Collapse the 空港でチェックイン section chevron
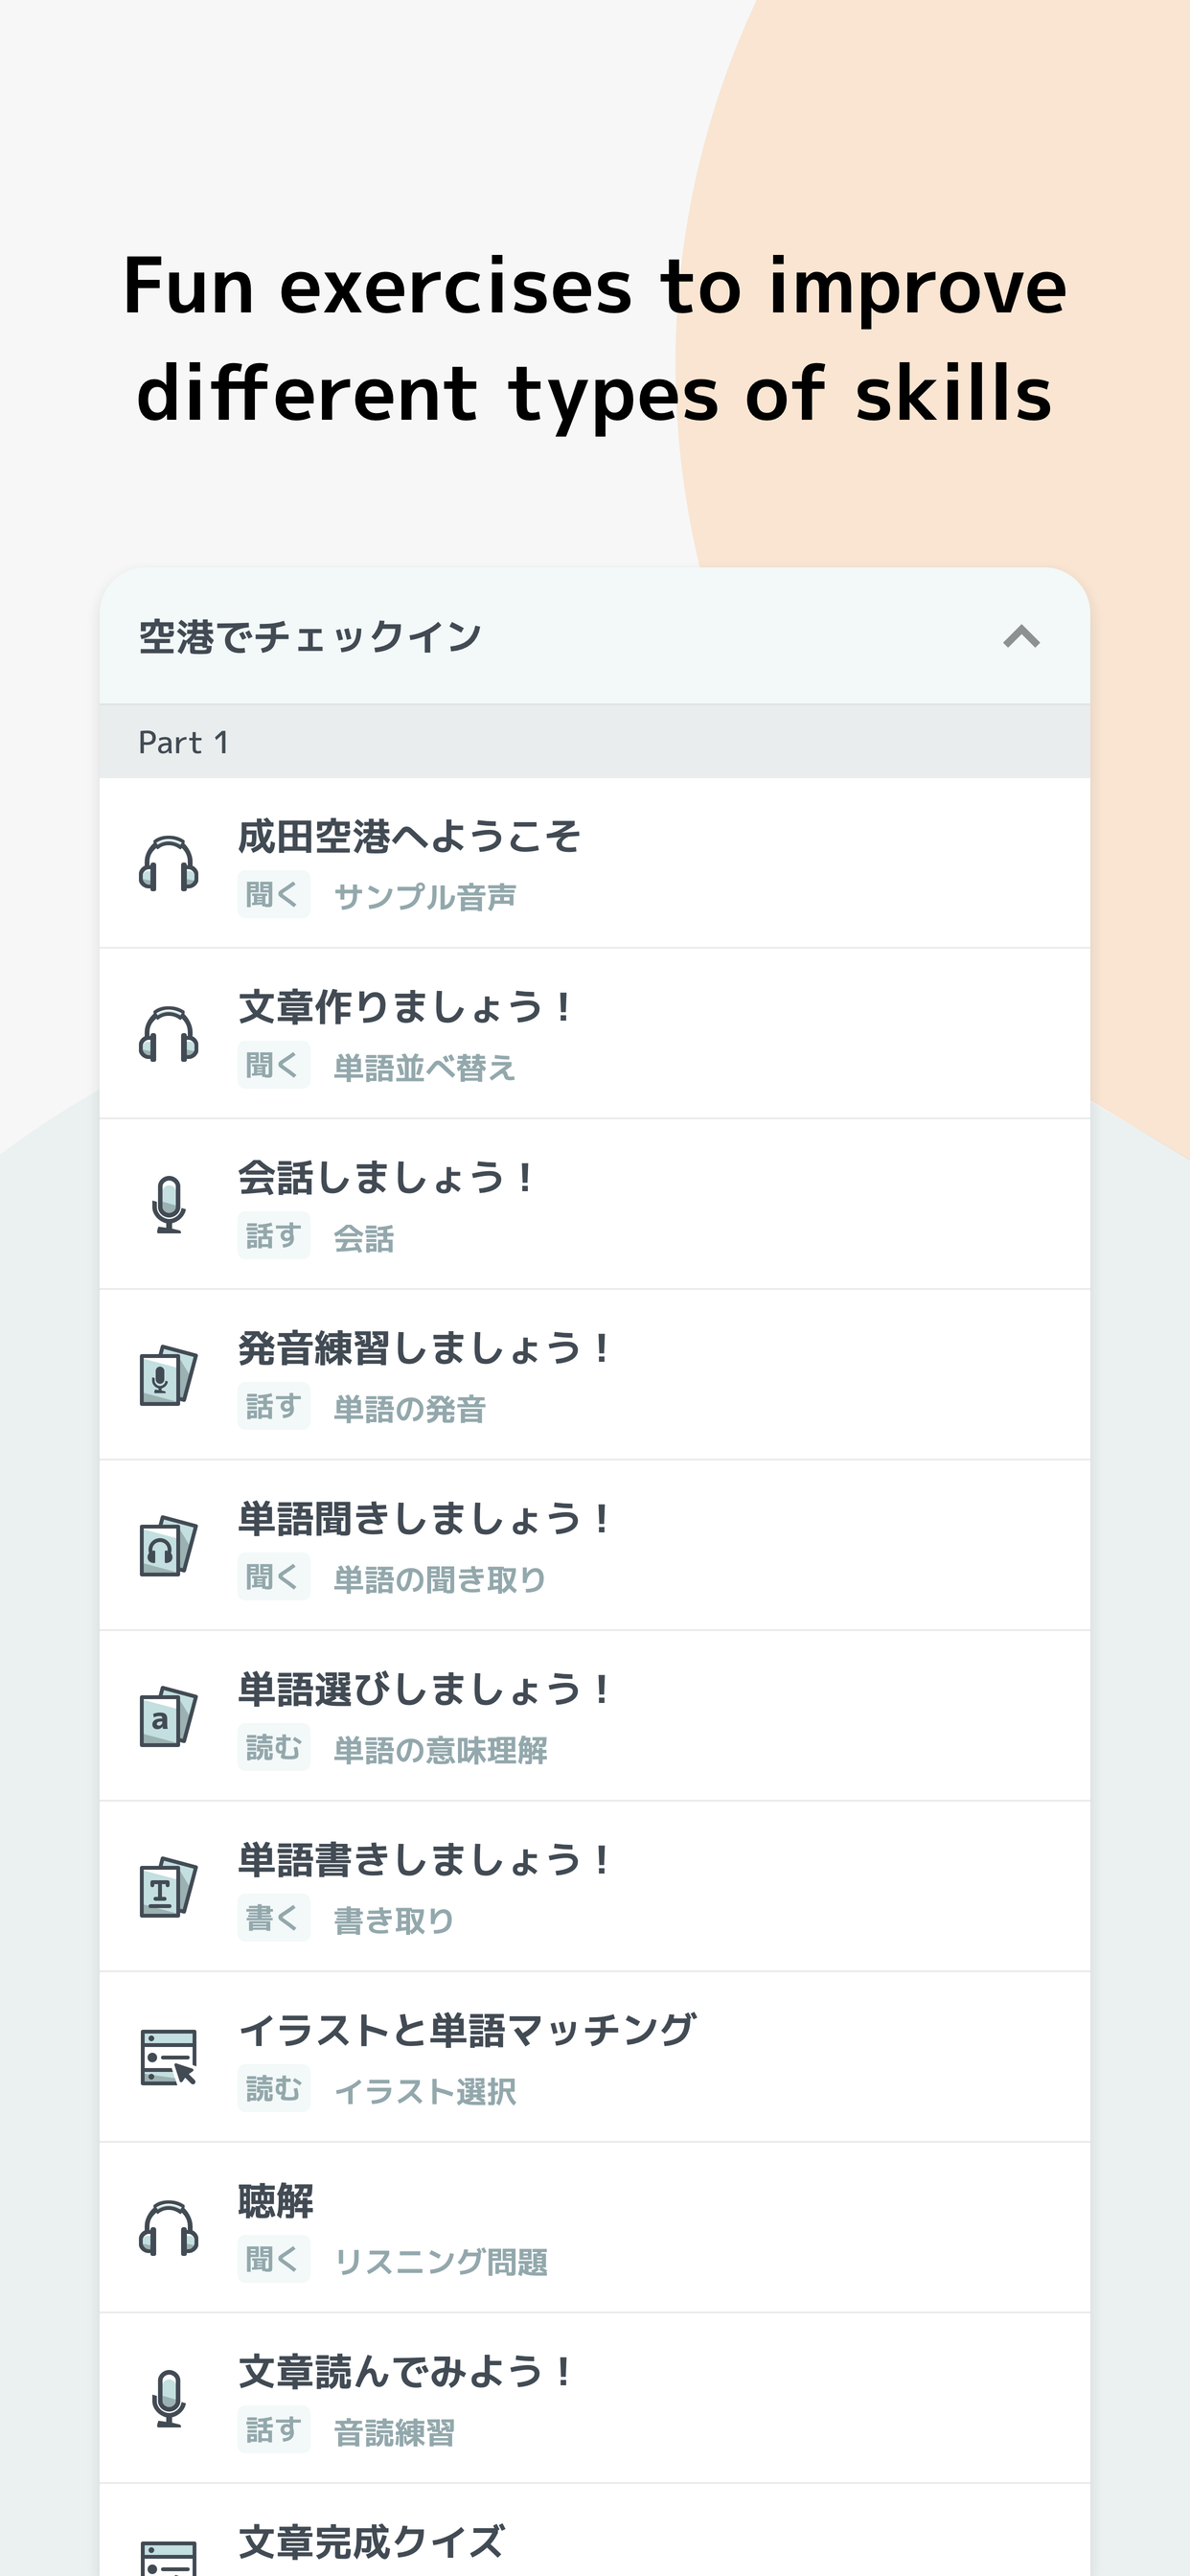Viewport: 1190px width, 2576px height. (1021, 637)
